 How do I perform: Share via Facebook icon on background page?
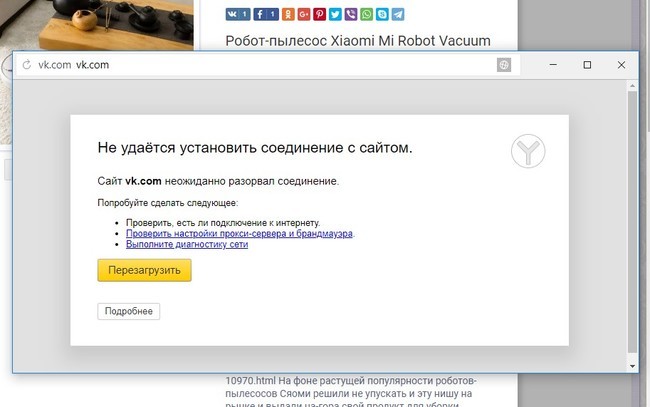[x=266, y=15]
